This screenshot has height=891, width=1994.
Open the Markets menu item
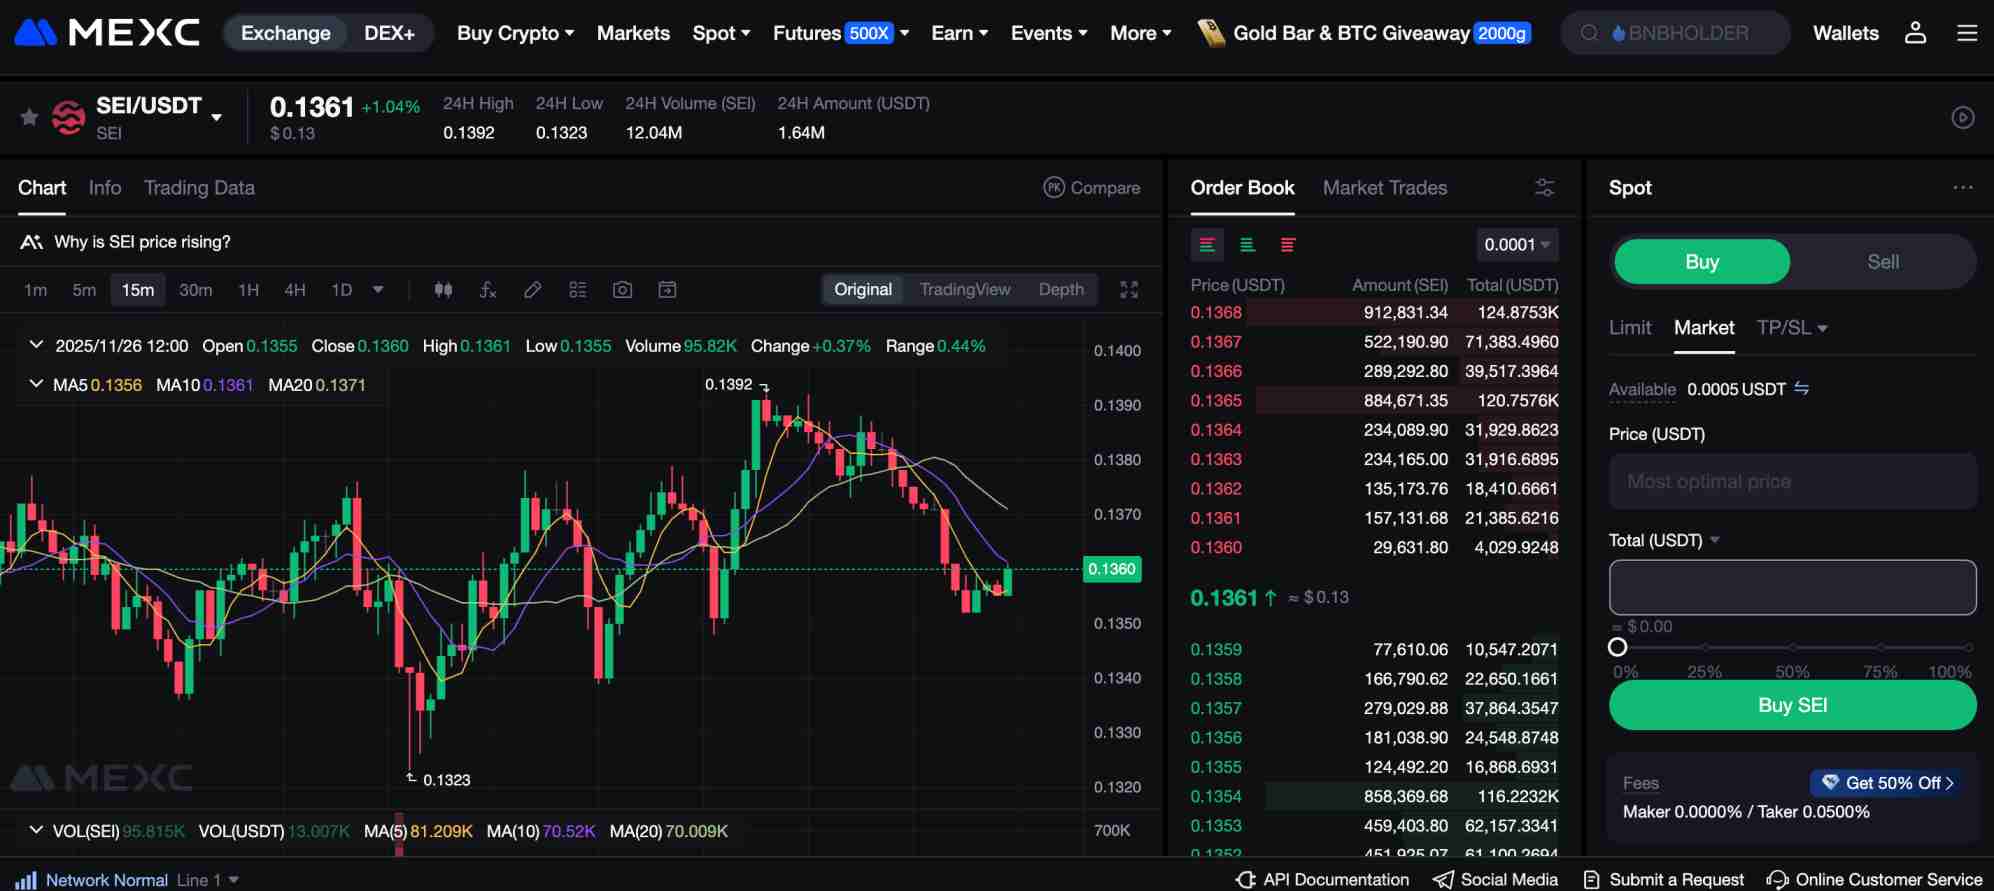(x=633, y=33)
